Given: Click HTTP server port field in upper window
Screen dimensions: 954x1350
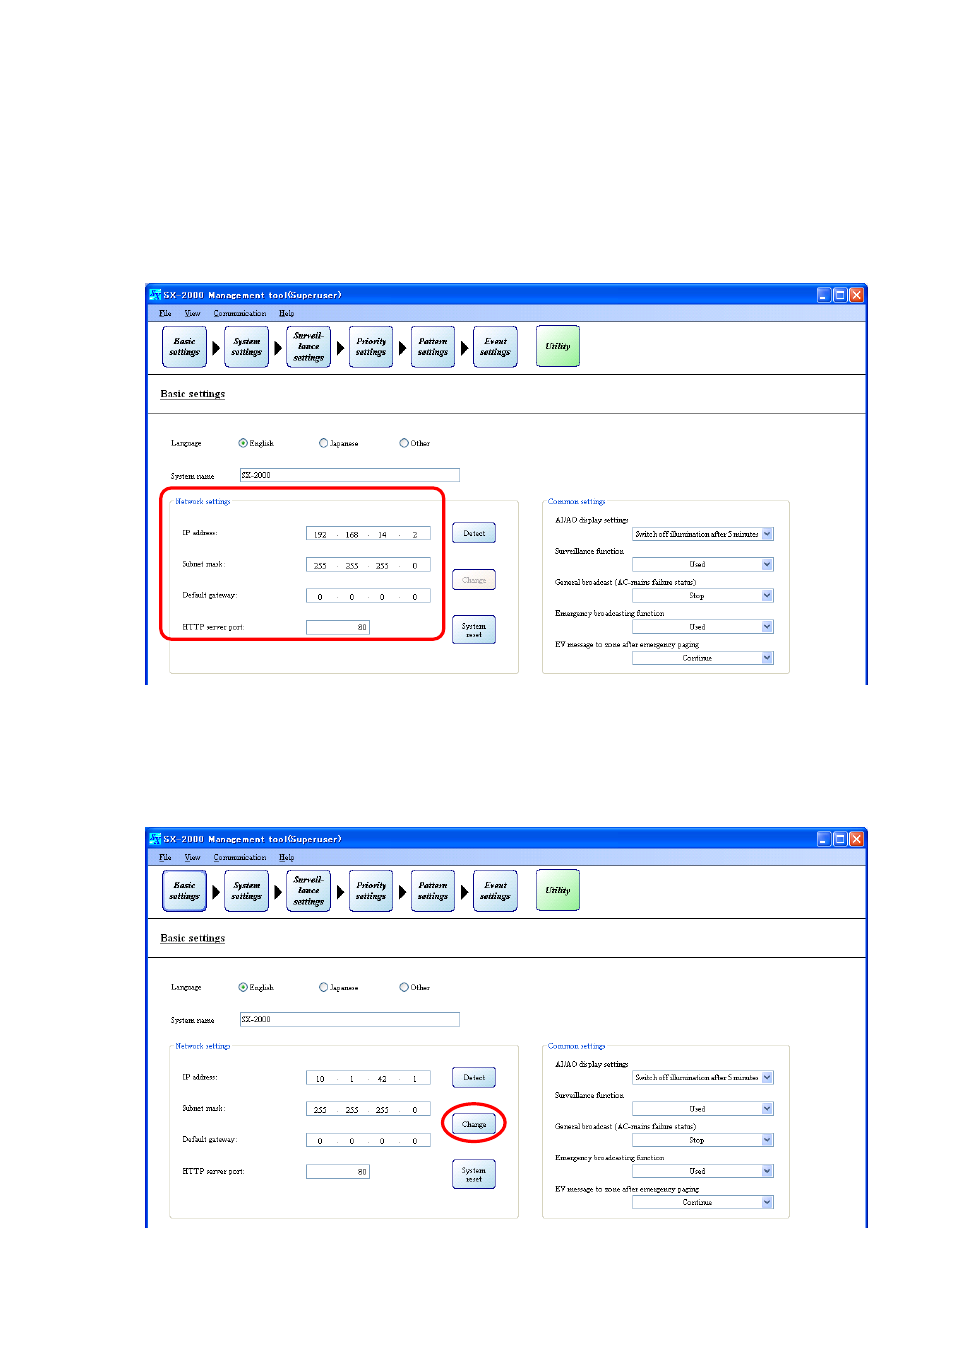Looking at the screenshot, I should click(x=338, y=627).
